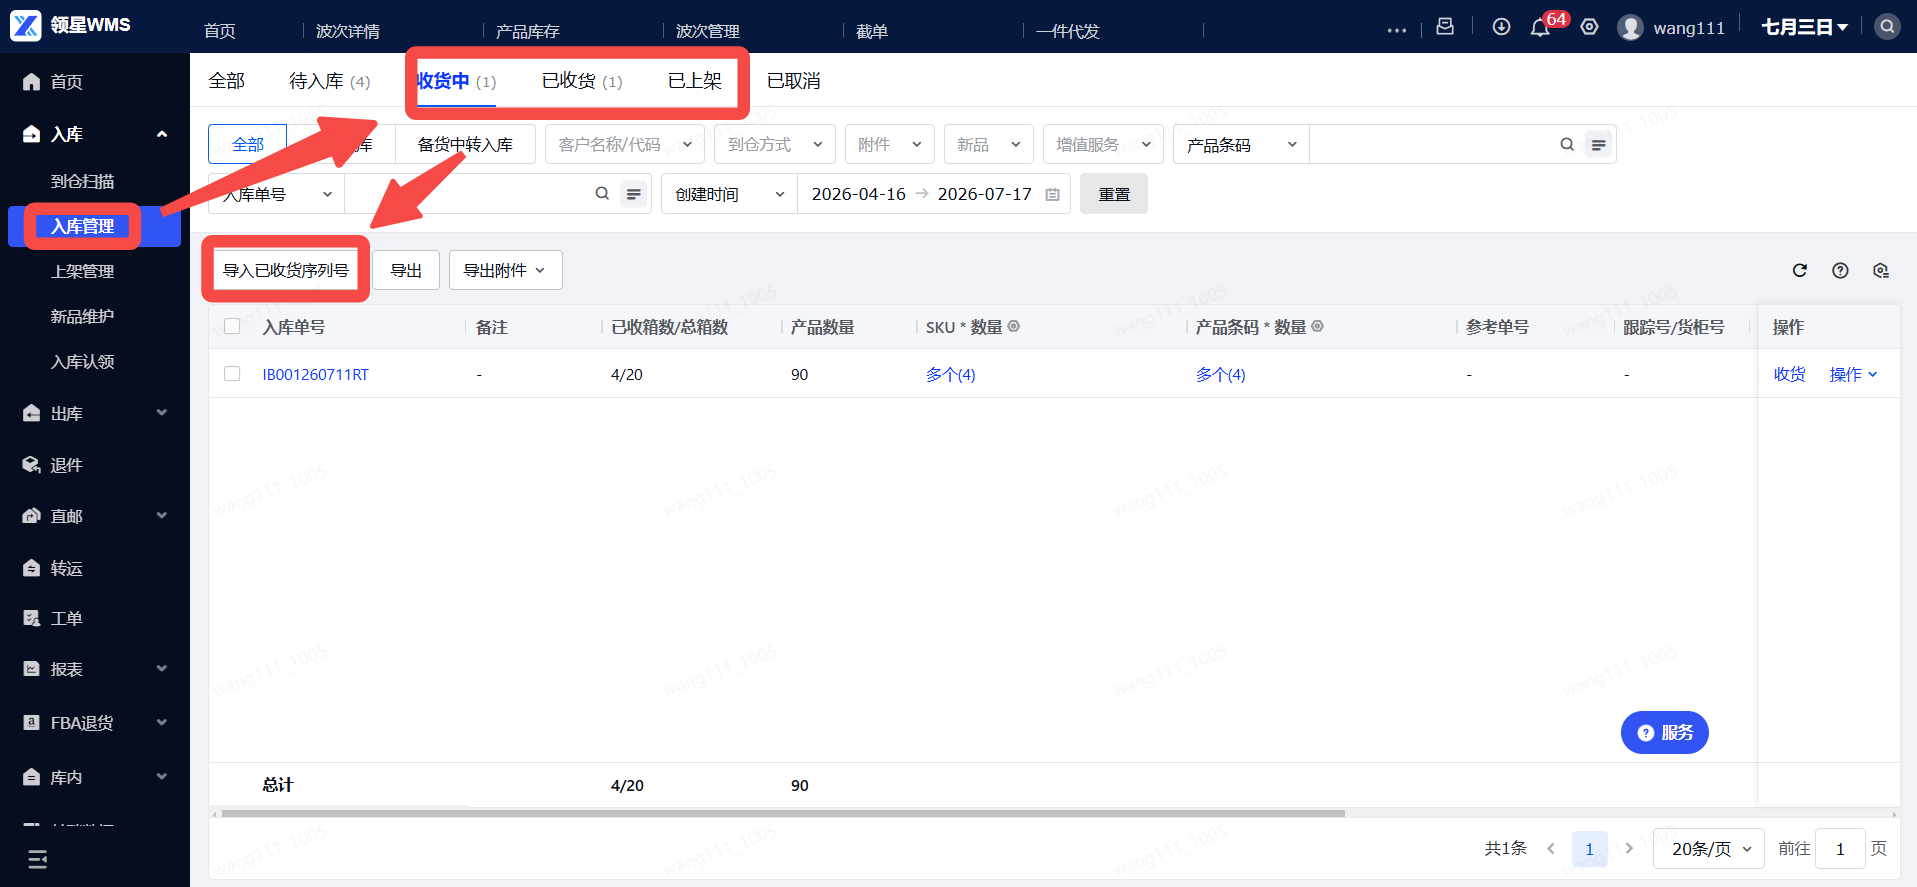Click the 导入已收货序列号 button
The image size is (1917, 887).
(x=286, y=270)
